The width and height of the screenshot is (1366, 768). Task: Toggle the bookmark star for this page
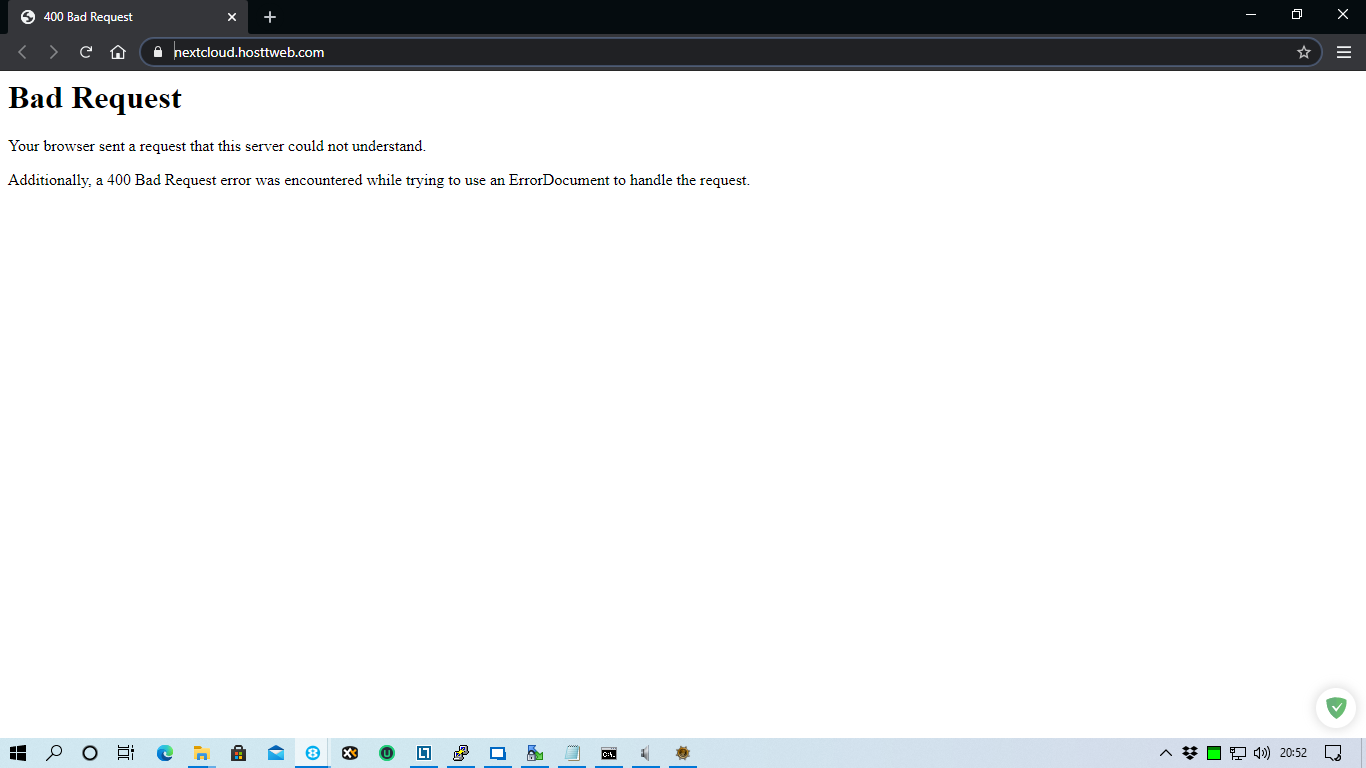pos(1304,52)
